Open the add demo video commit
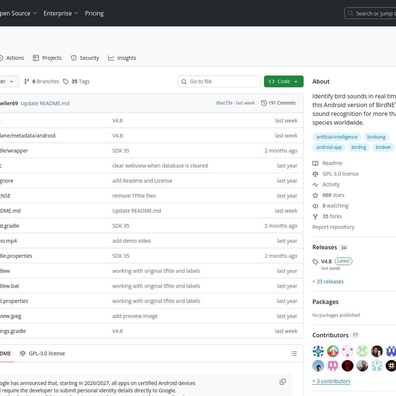 point(131,241)
